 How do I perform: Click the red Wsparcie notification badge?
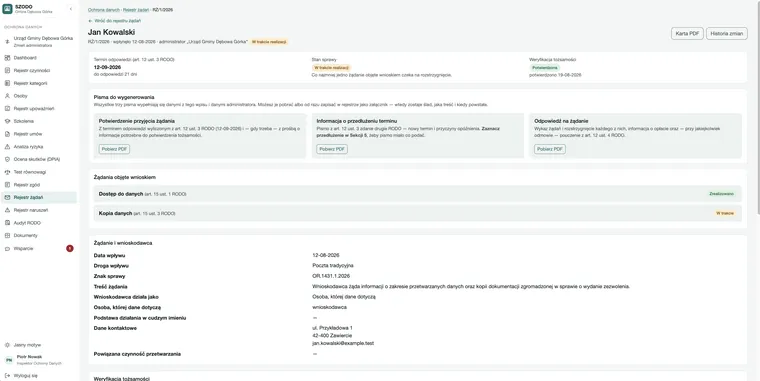(x=70, y=248)
